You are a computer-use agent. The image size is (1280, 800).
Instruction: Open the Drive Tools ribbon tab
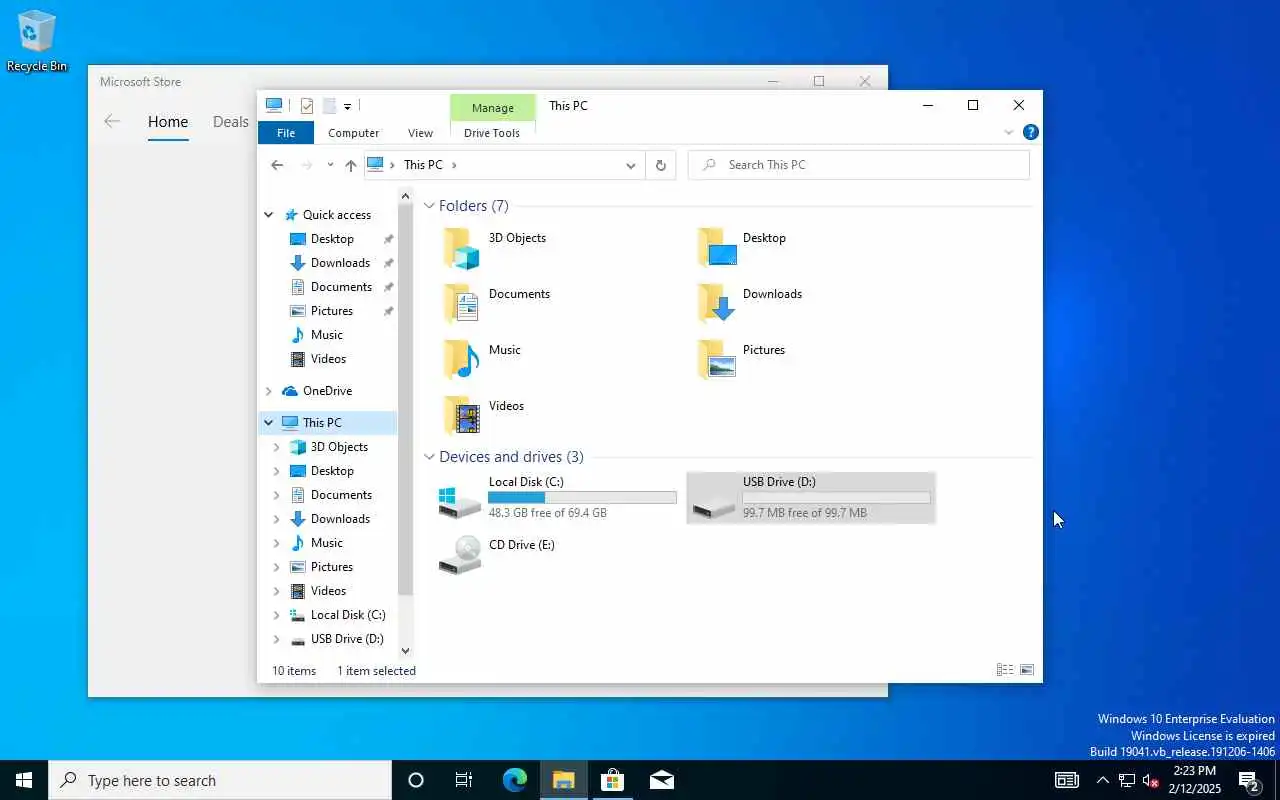point(492,133)
